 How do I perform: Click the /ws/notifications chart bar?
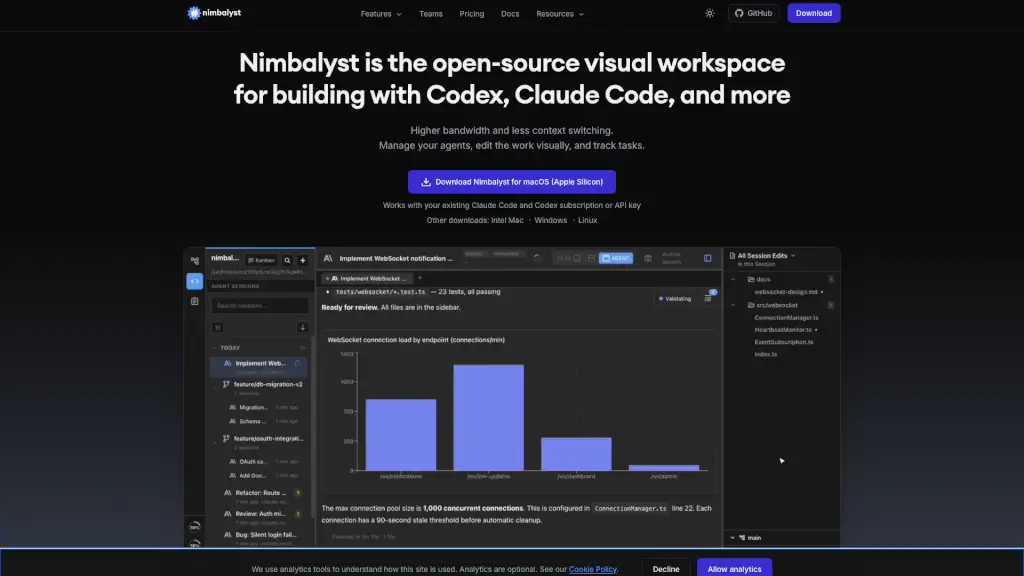point(400,434)
